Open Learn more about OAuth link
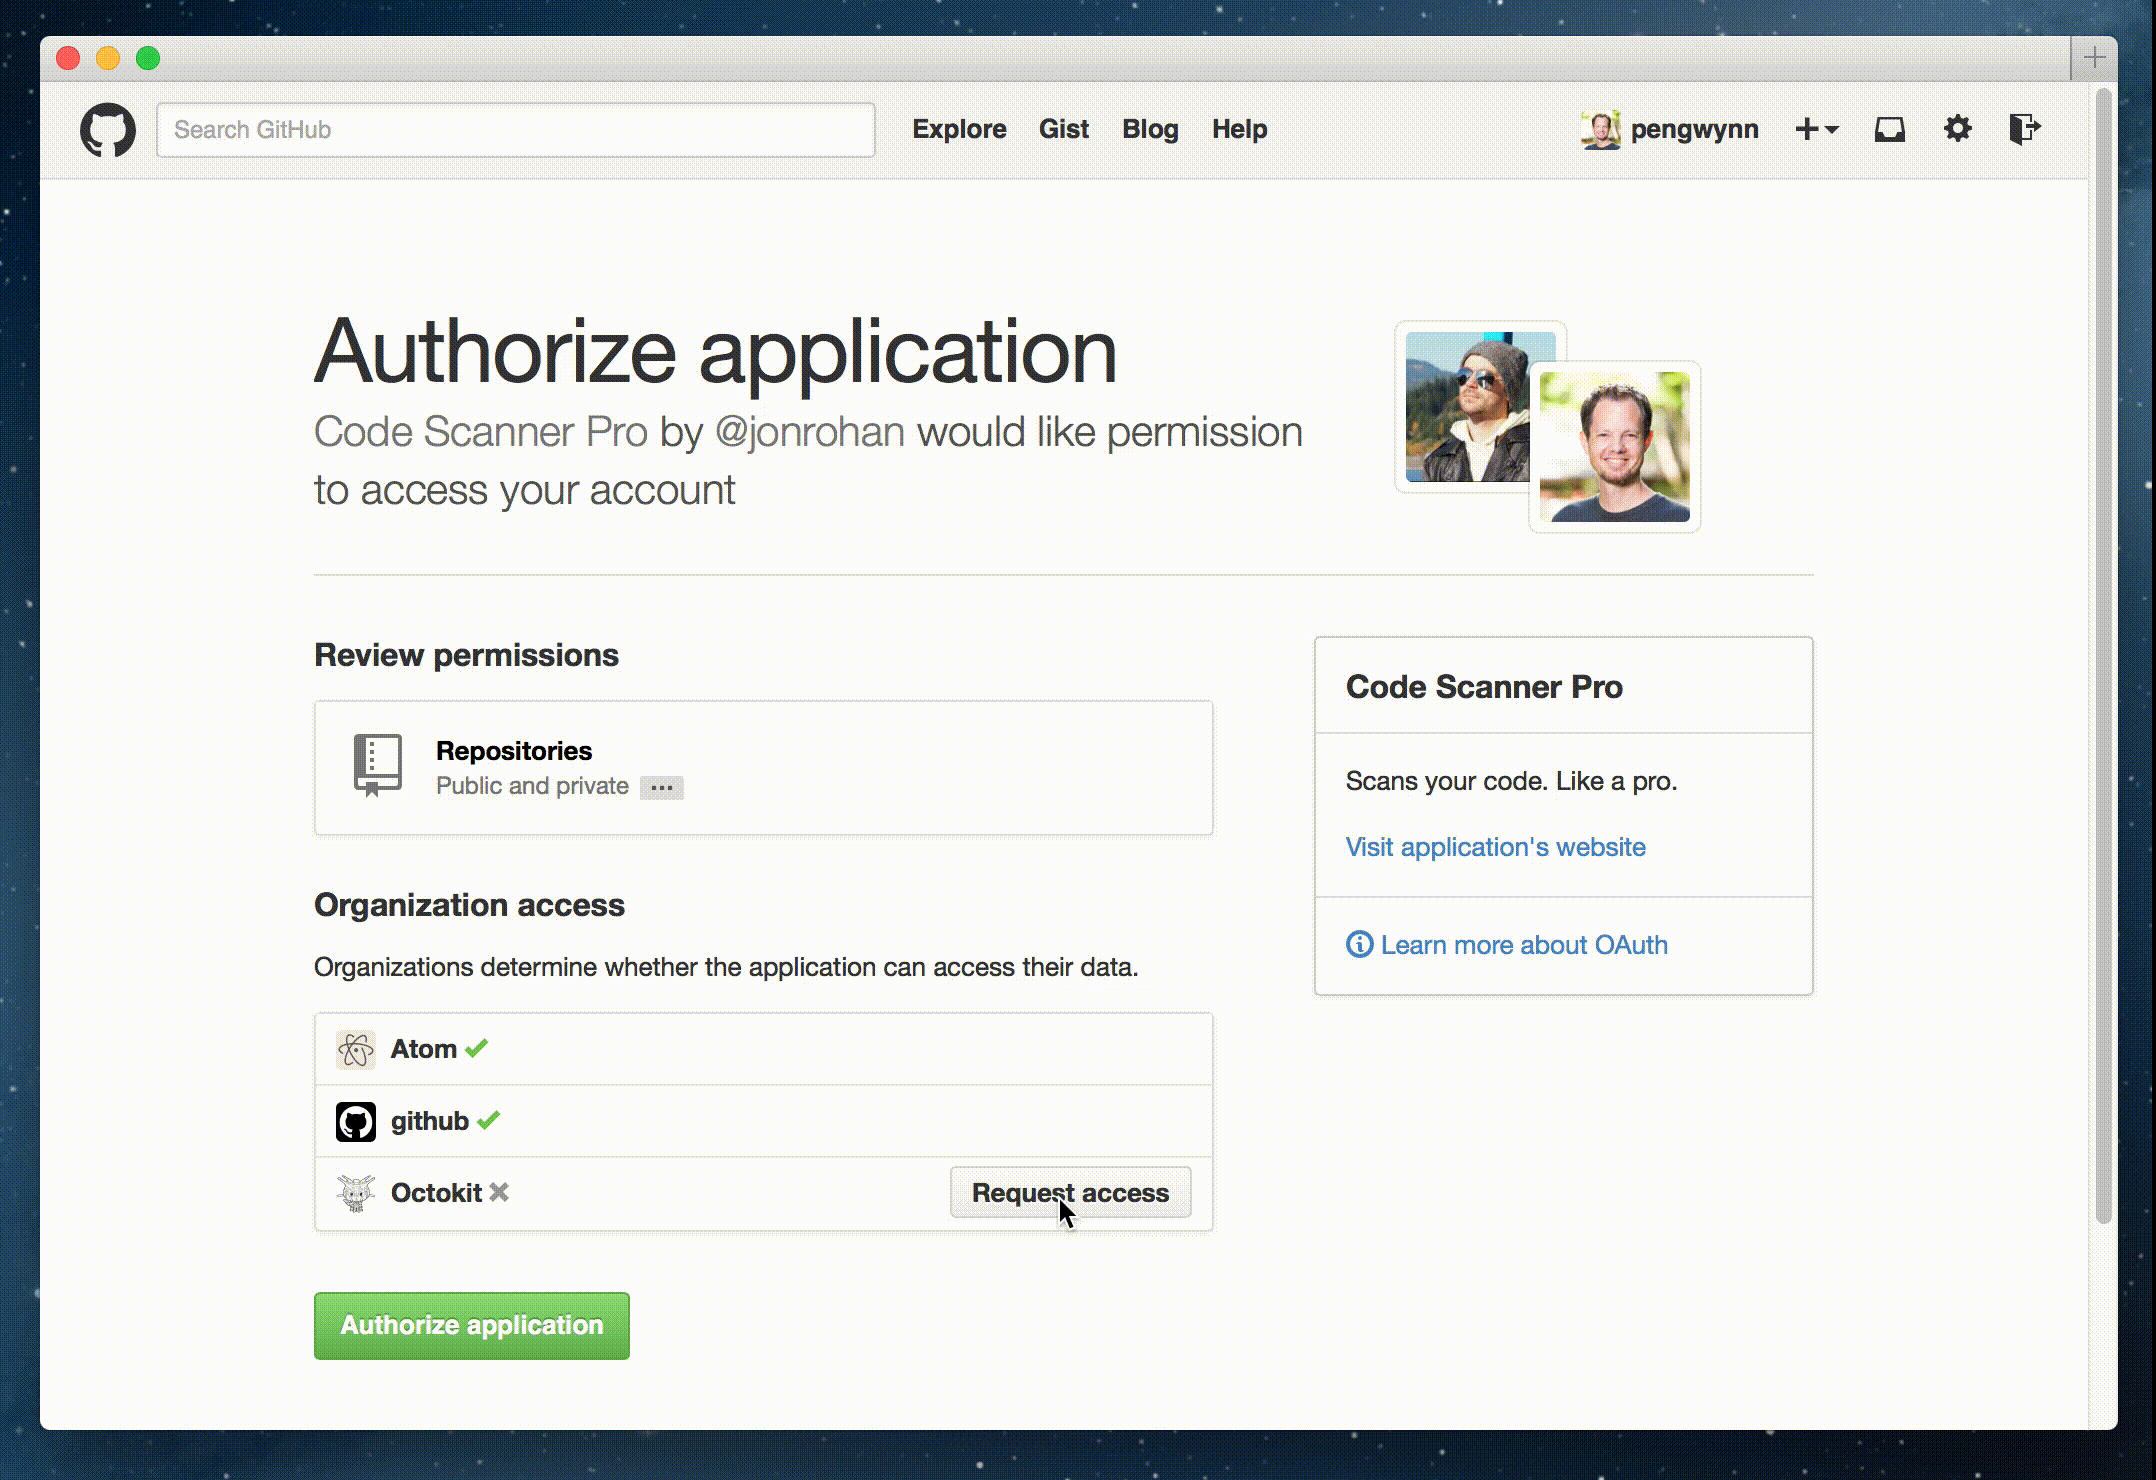The height and width of the screenshot is (1480, 2156). tap(1523, 945)
